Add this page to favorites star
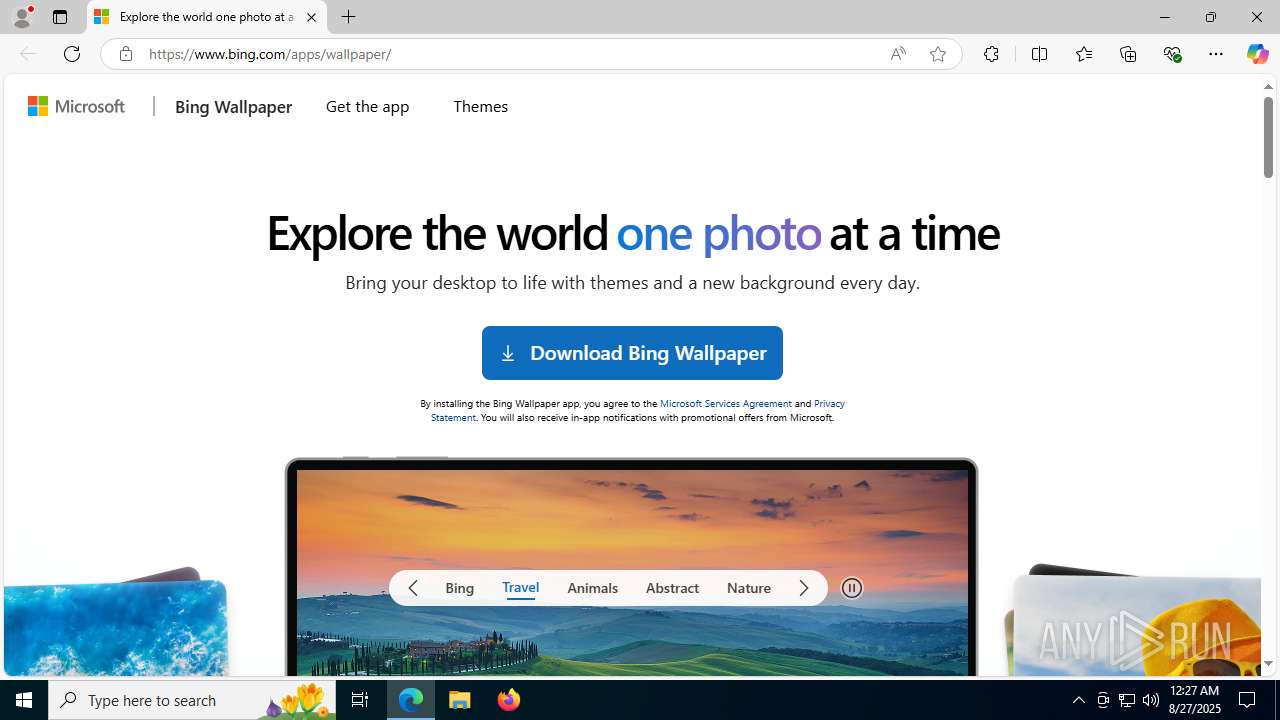This screenshot has height=720, width=1280. tap(938, 54)
